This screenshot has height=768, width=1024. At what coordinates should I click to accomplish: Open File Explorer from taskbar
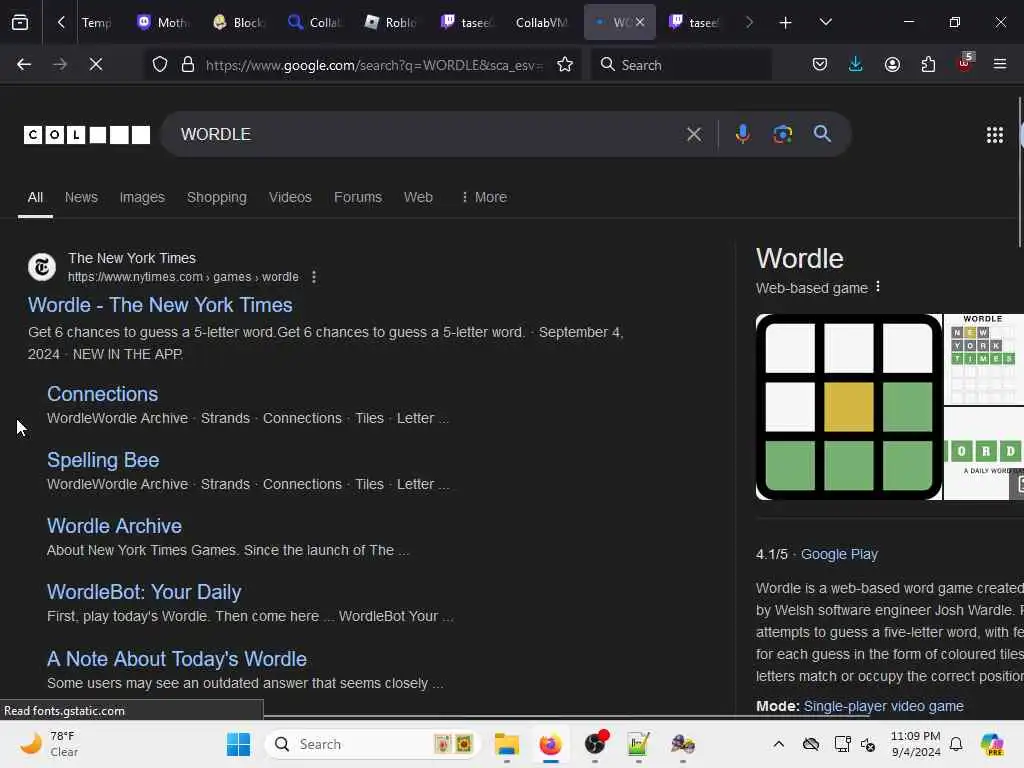pyautogui.click(x=506, y=744)
